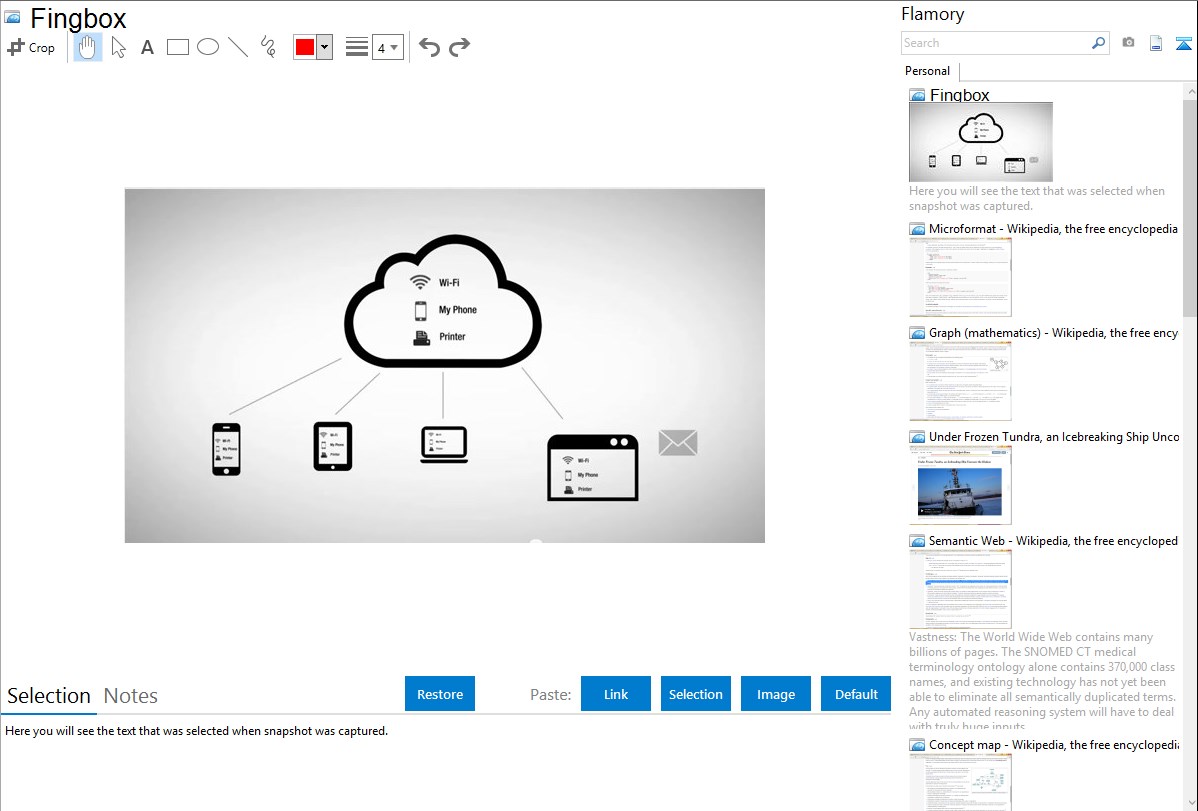The height and width of the screenshot is (811, 1198).
Task: Choose the arrow pointer tool
Action: [118, 47]
